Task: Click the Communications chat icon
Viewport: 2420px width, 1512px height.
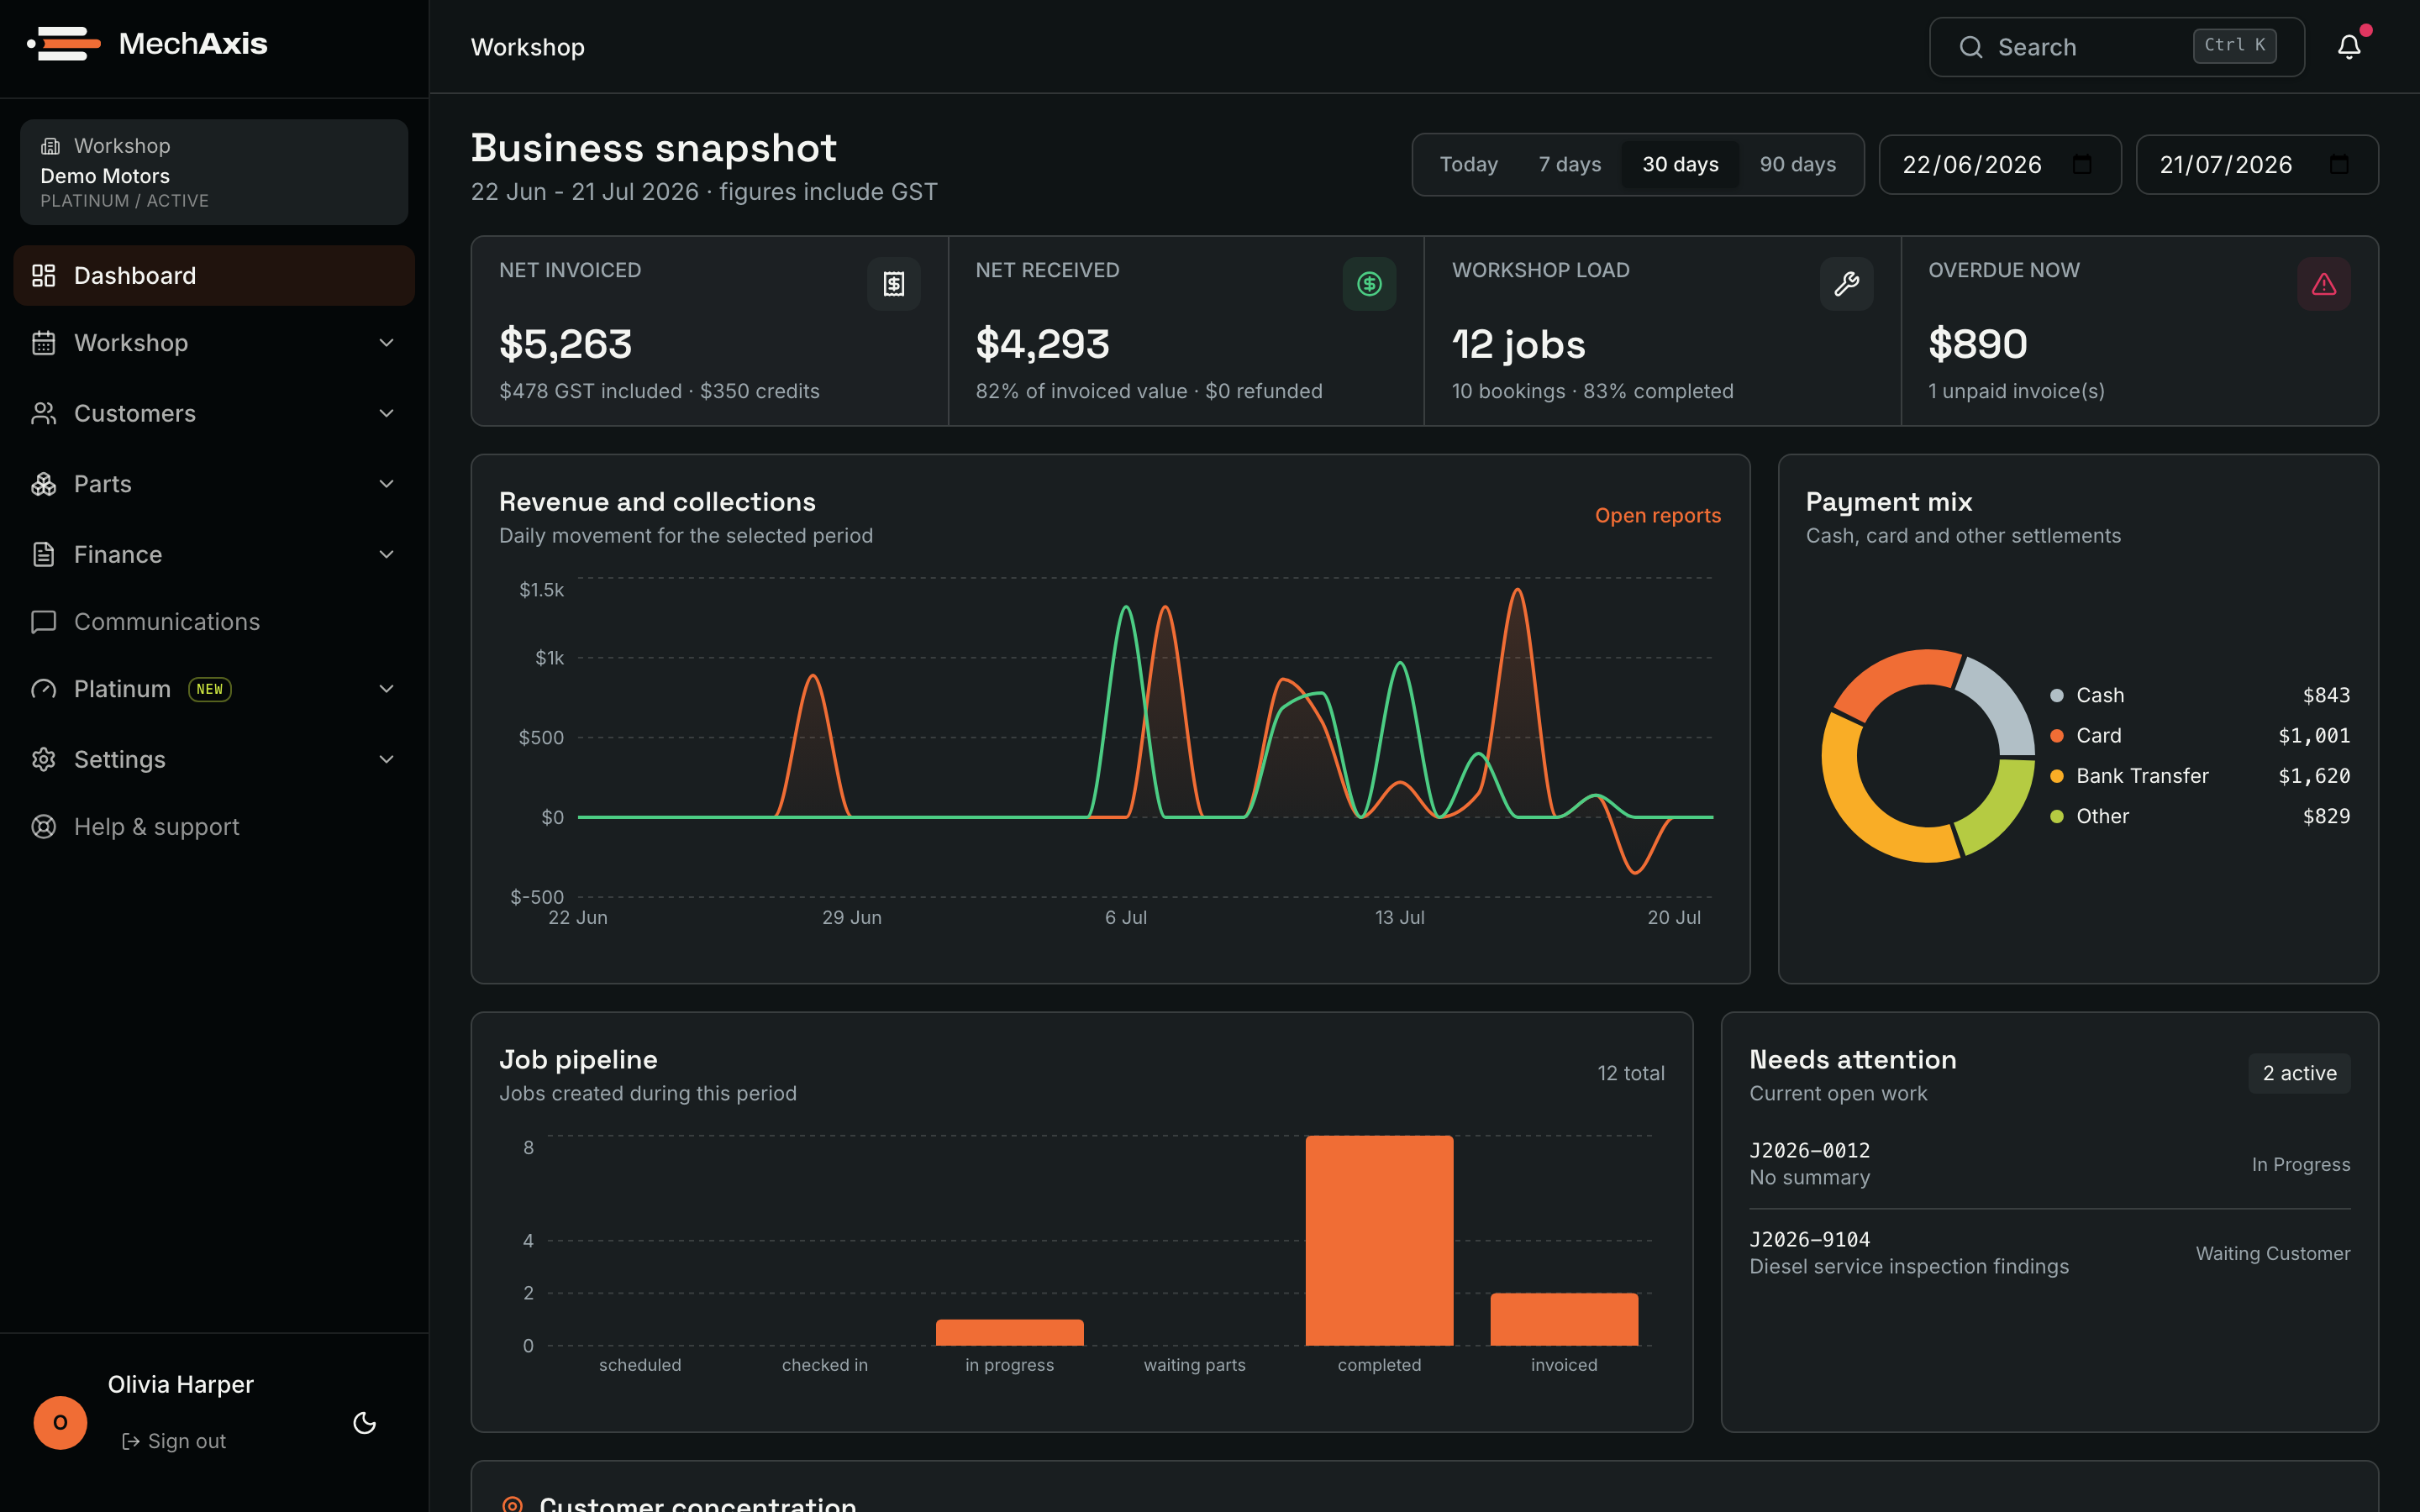Action: pos(43,622)
